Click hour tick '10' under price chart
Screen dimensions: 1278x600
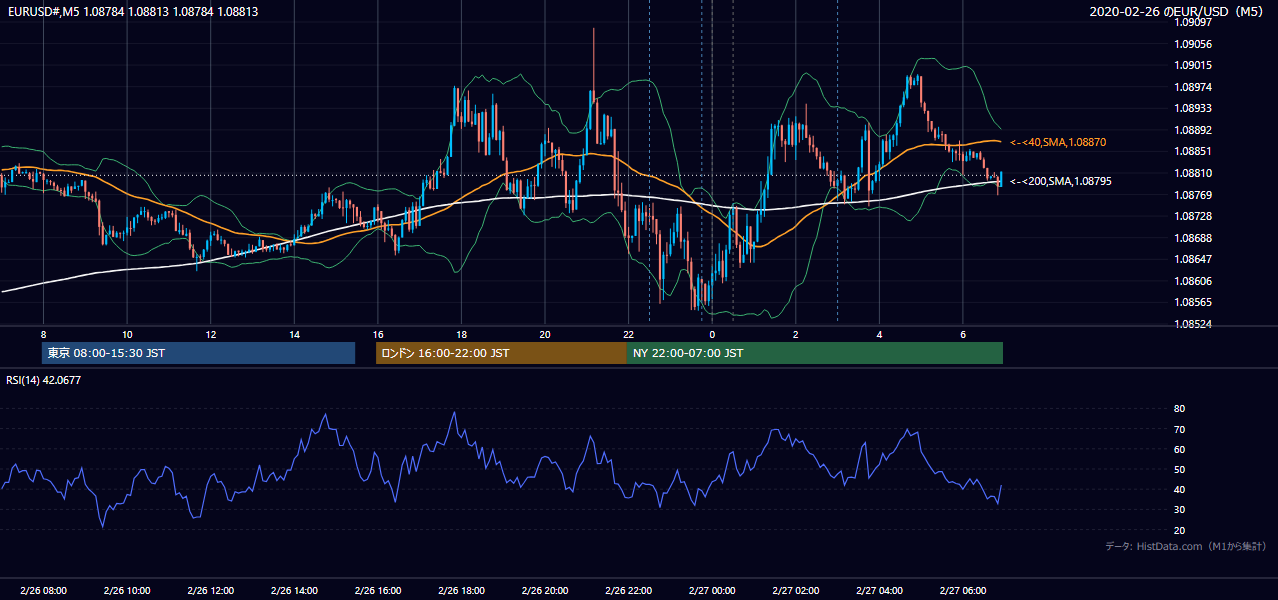coord(127,334)
